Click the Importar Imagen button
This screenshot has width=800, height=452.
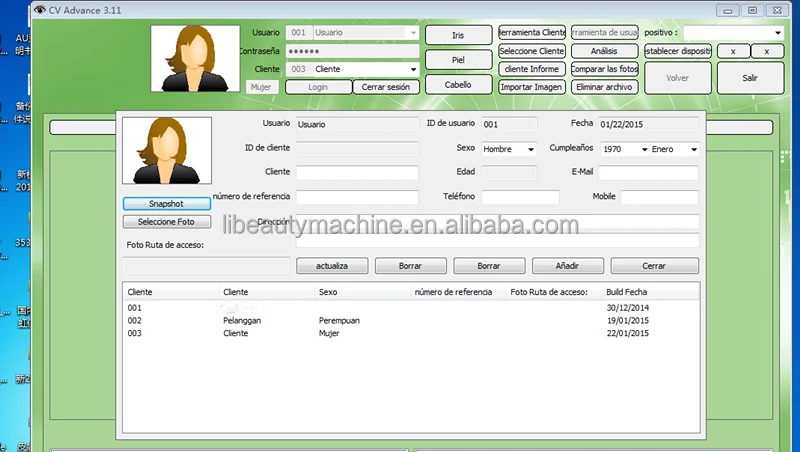tap(531, 87)
